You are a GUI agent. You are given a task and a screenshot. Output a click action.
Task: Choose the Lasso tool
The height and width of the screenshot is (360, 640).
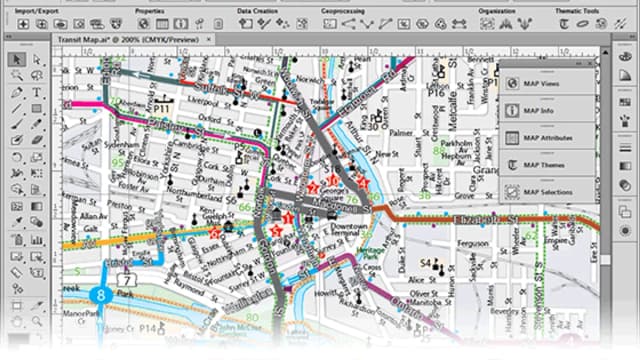pos(37,76)
